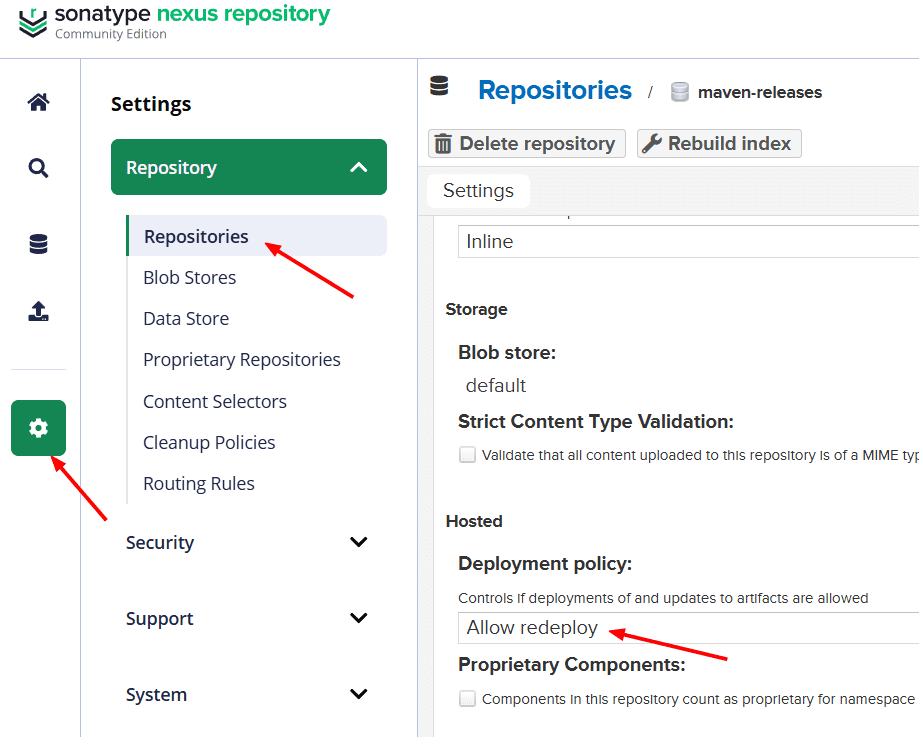The image size is (919, 737).
Task: Go to Repositories breadcrumb link
Action: pos(554,90)
